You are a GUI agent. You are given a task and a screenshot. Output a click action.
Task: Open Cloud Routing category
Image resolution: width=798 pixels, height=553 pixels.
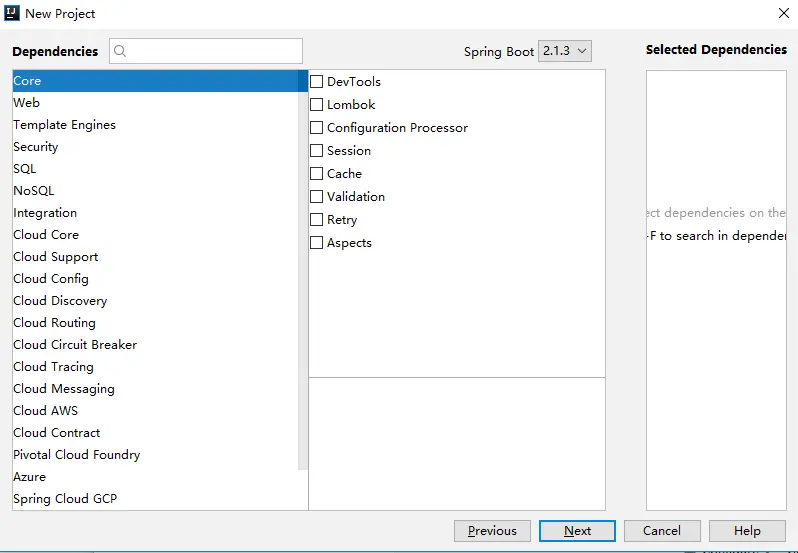[155, 323]
